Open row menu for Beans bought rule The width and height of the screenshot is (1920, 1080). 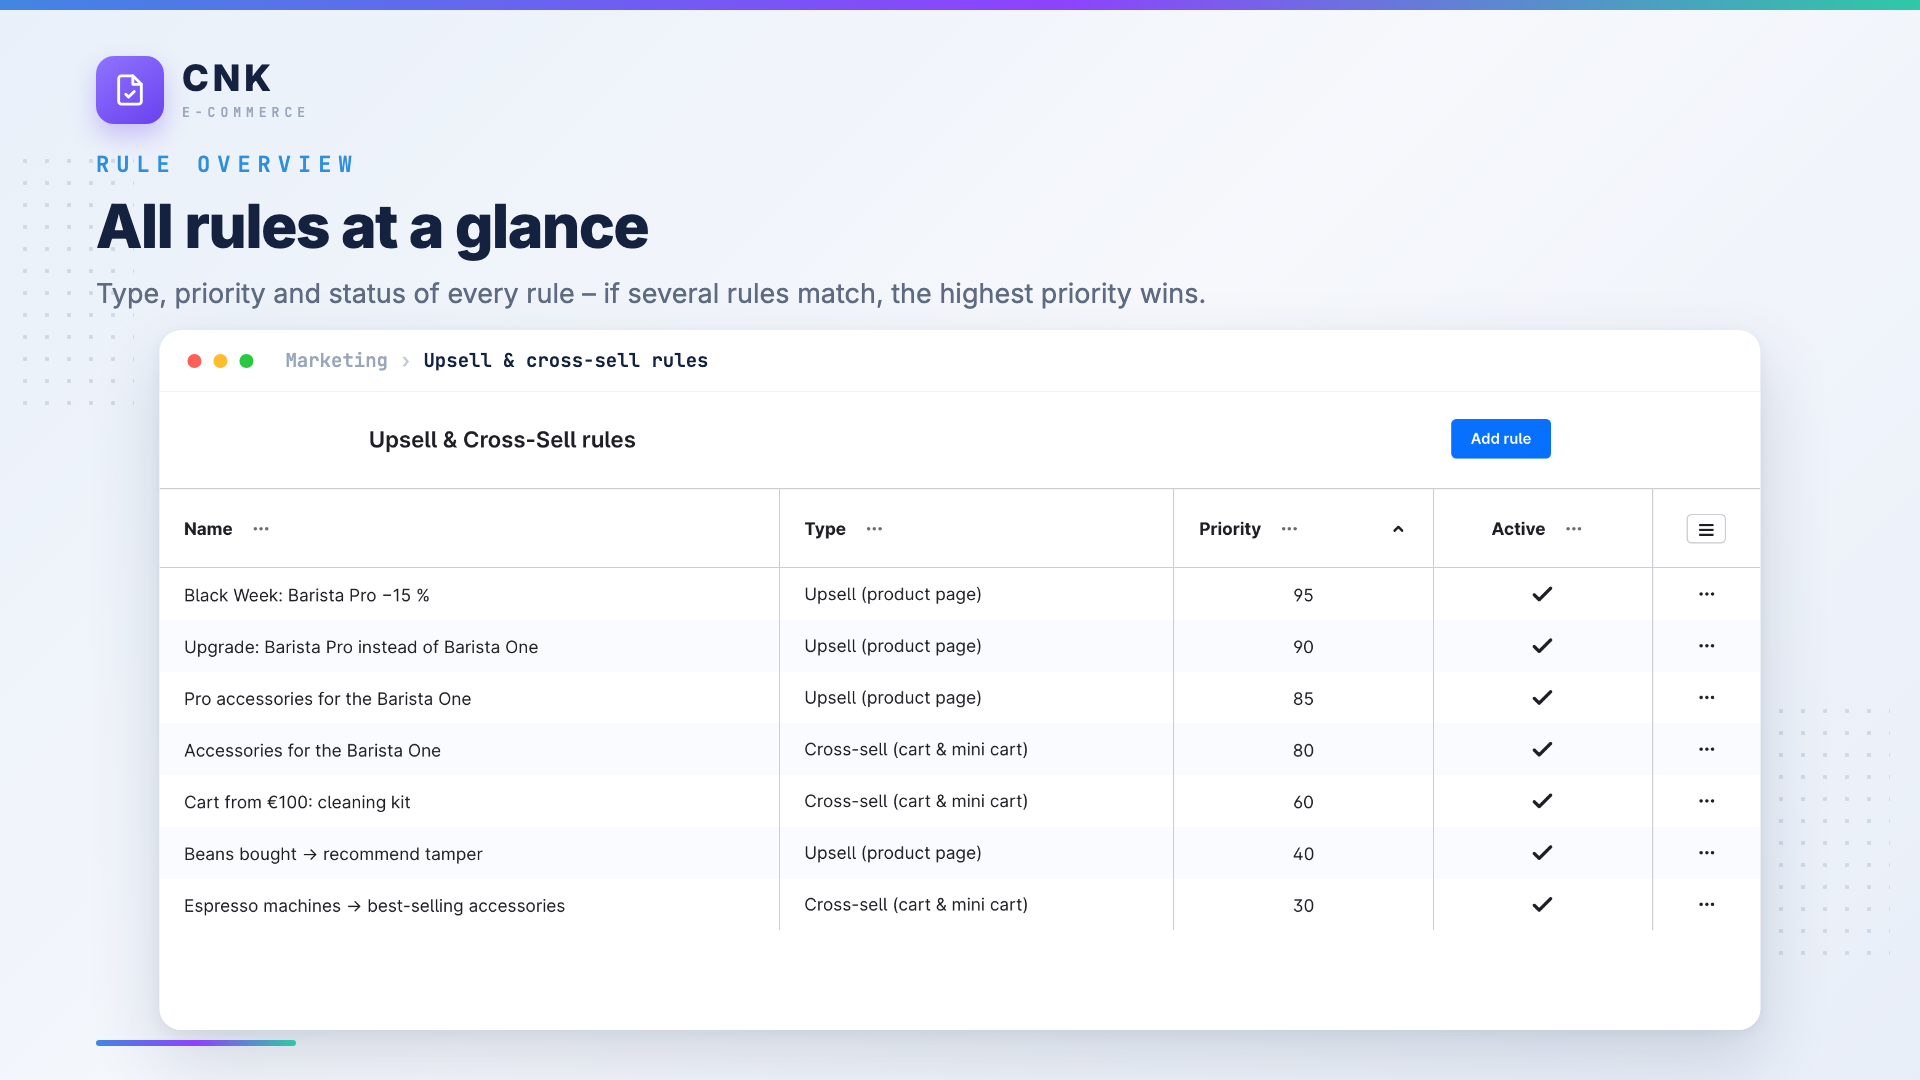coord(1707,853)
